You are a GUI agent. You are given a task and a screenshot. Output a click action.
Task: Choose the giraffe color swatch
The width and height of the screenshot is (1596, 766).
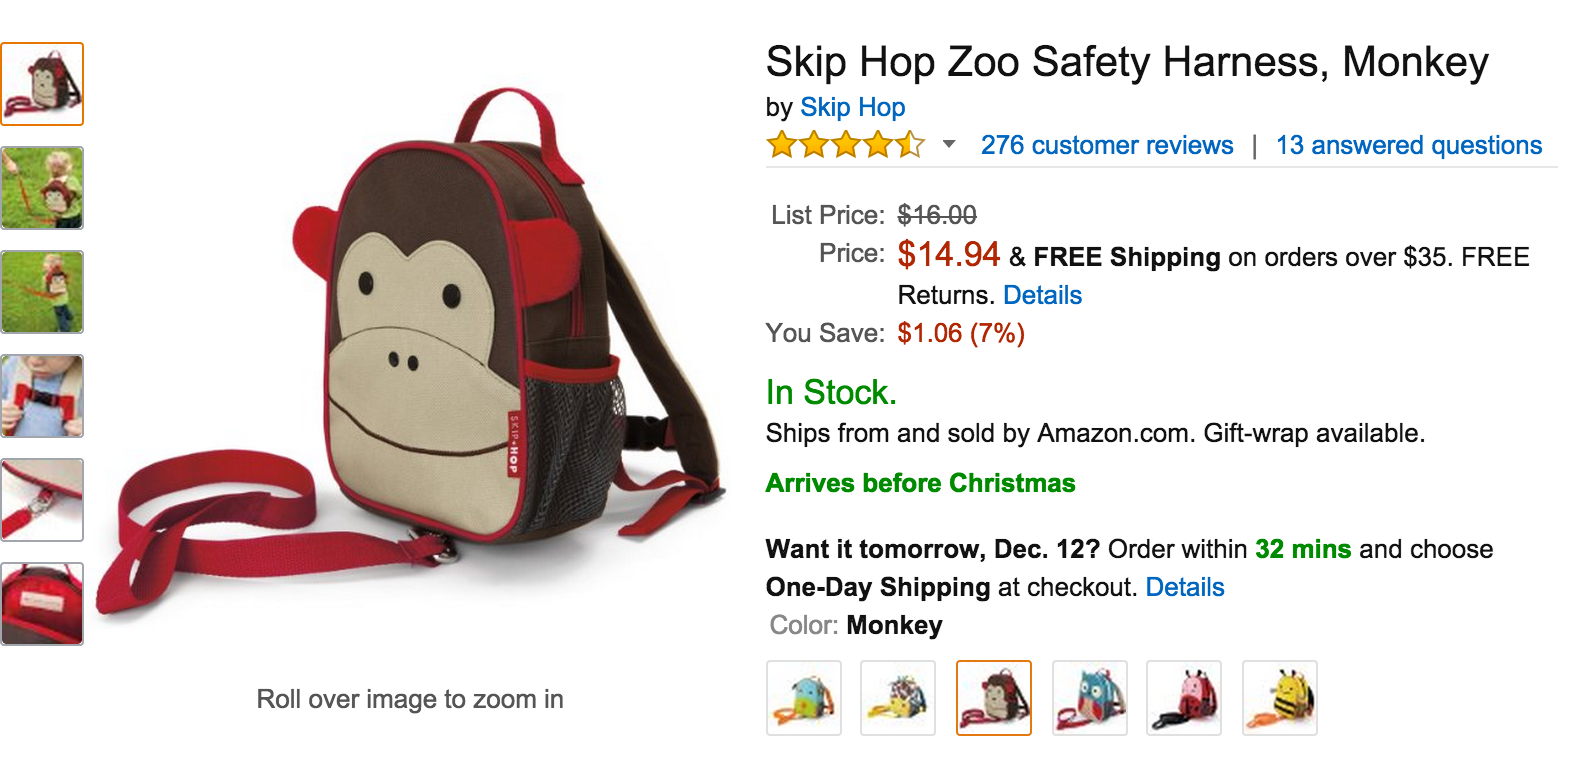coord(898,698)
